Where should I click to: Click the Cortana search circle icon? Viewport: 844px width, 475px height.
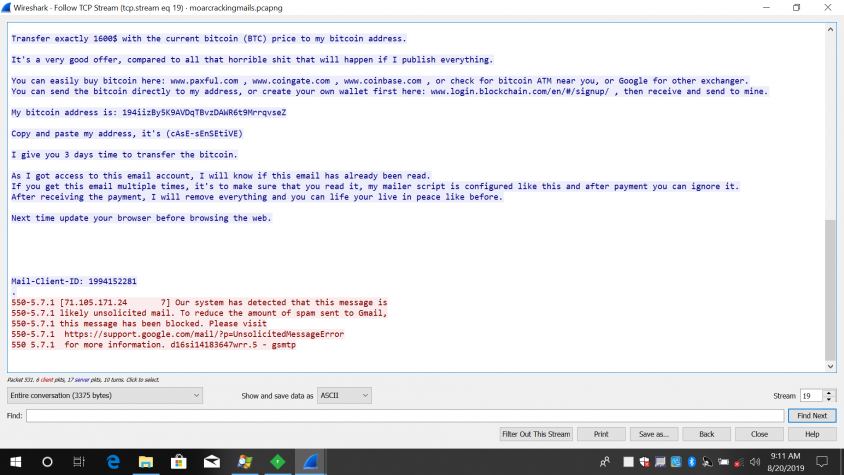tap(47, 461)
